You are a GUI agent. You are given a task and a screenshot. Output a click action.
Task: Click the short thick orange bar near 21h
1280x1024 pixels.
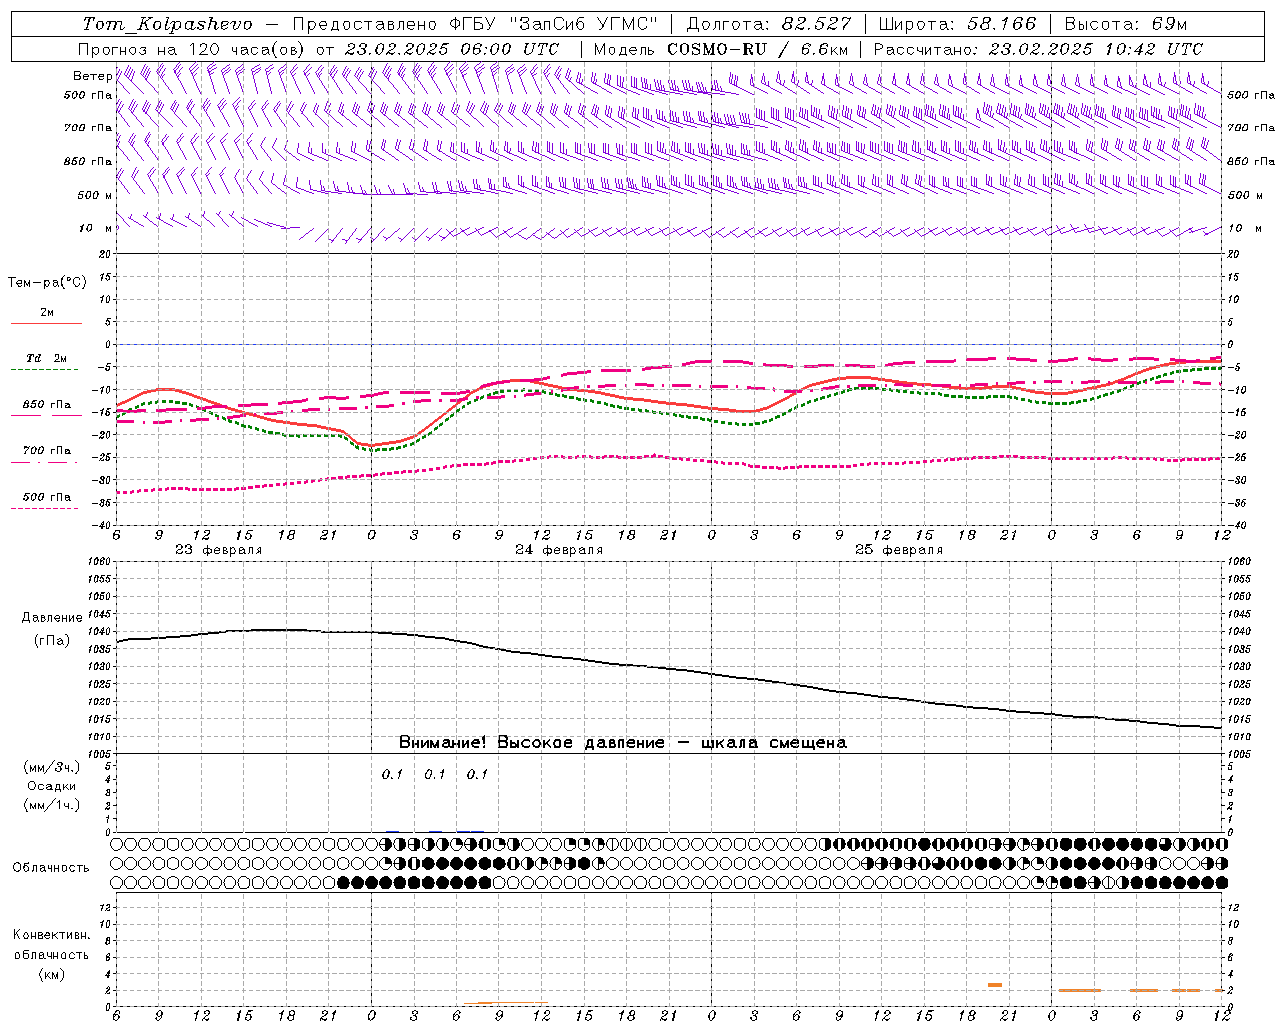pos(994,985)
